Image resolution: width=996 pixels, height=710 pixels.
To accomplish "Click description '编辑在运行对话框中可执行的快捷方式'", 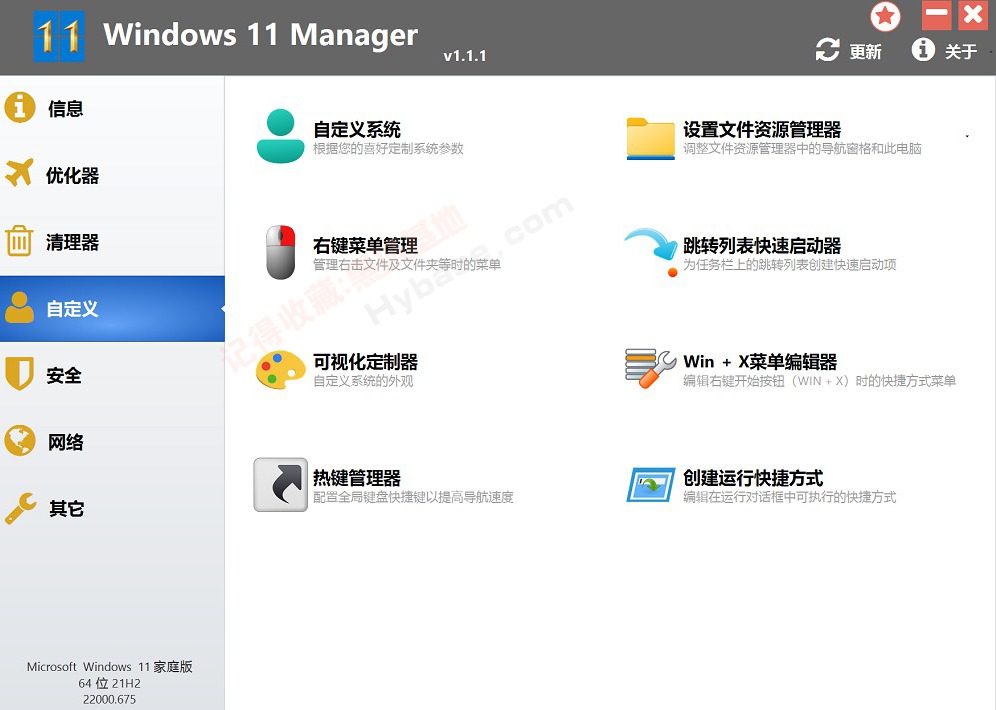I will click(x=790, y=497).
